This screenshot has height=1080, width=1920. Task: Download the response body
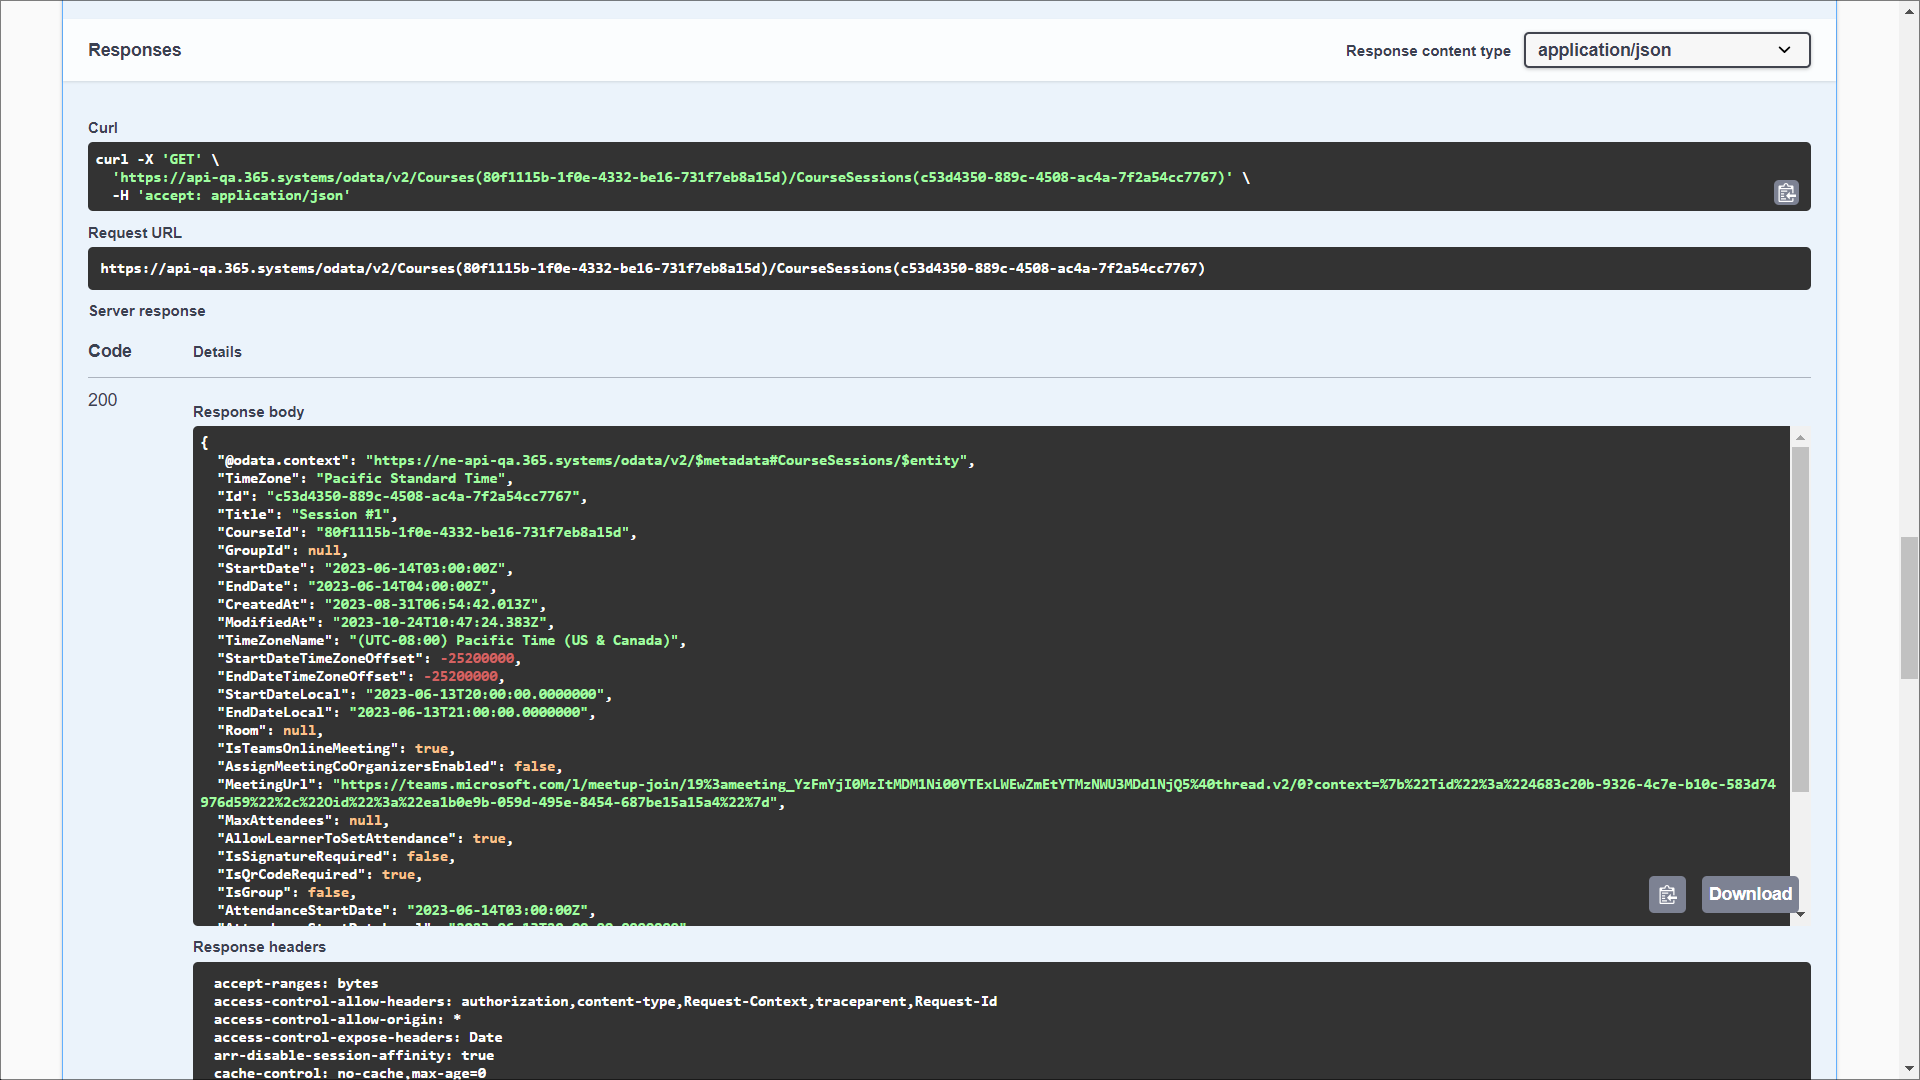pos(1749,894)
